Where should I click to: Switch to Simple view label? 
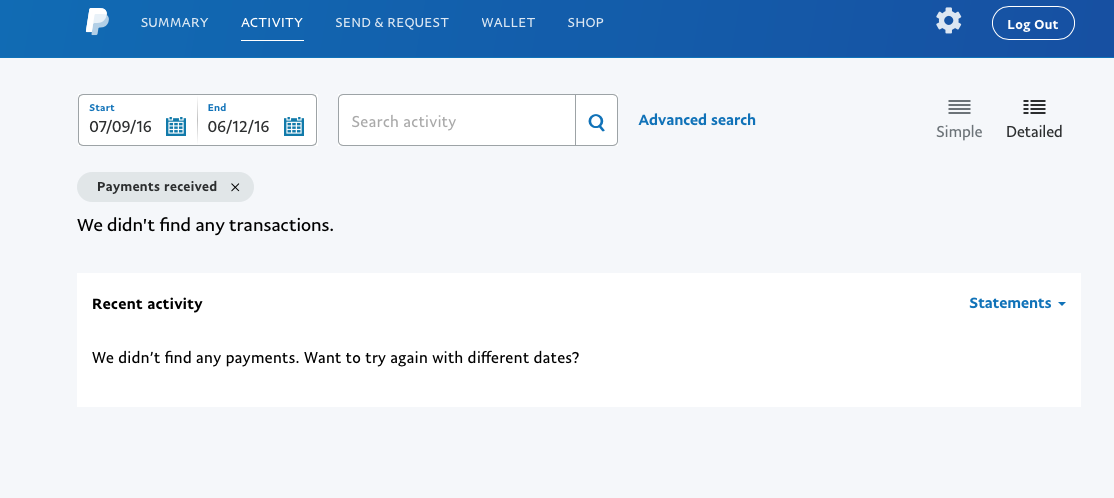tap(959, 132)
